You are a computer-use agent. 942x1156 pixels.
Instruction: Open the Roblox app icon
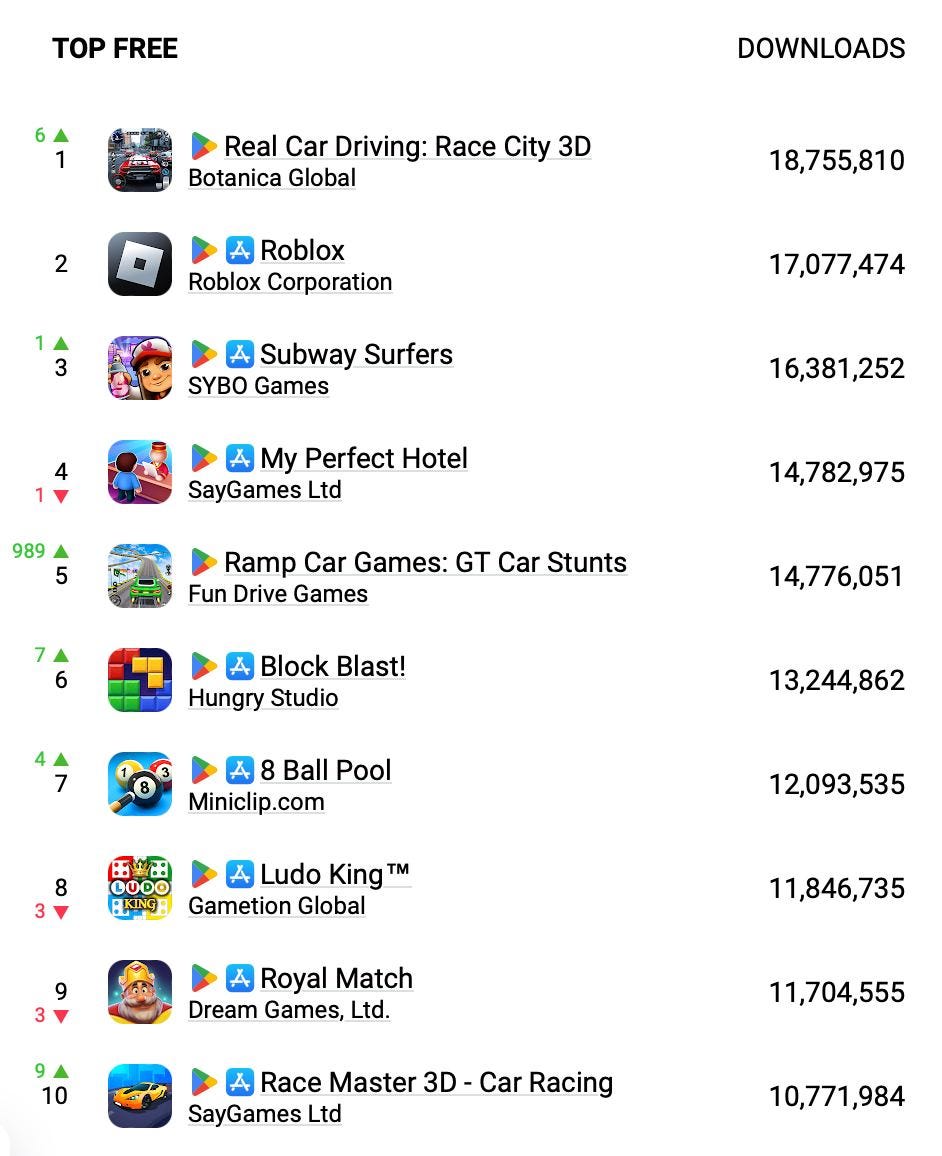[x=139, y=264]
